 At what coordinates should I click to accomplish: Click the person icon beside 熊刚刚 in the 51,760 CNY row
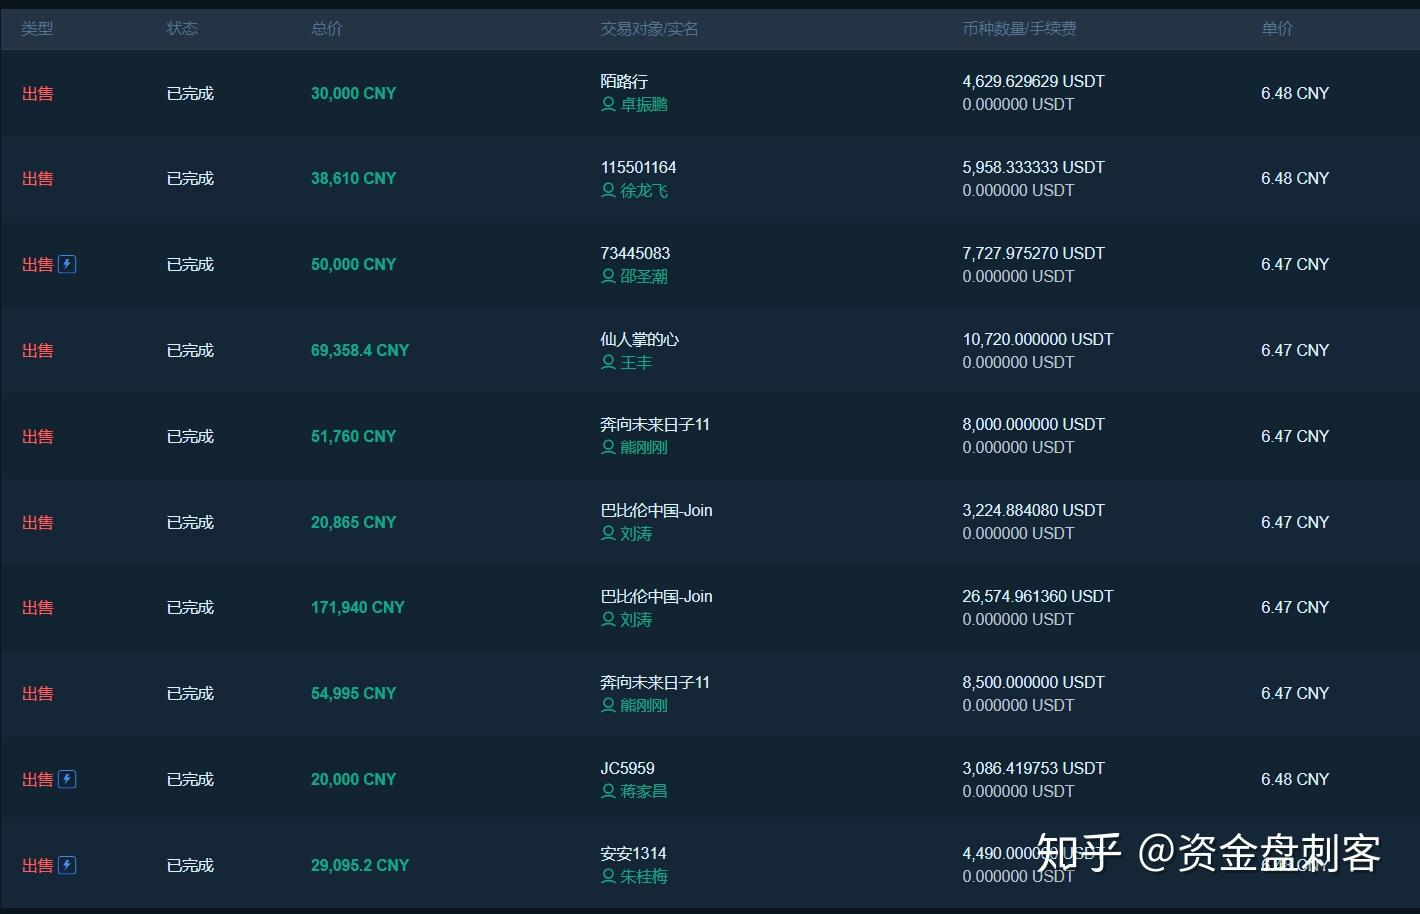point(608,447)
